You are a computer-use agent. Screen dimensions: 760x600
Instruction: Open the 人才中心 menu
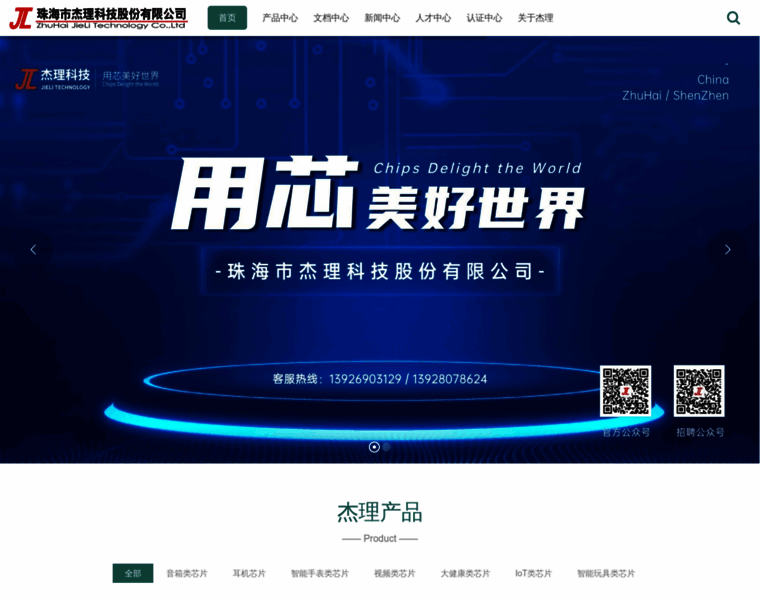[433, 18]
